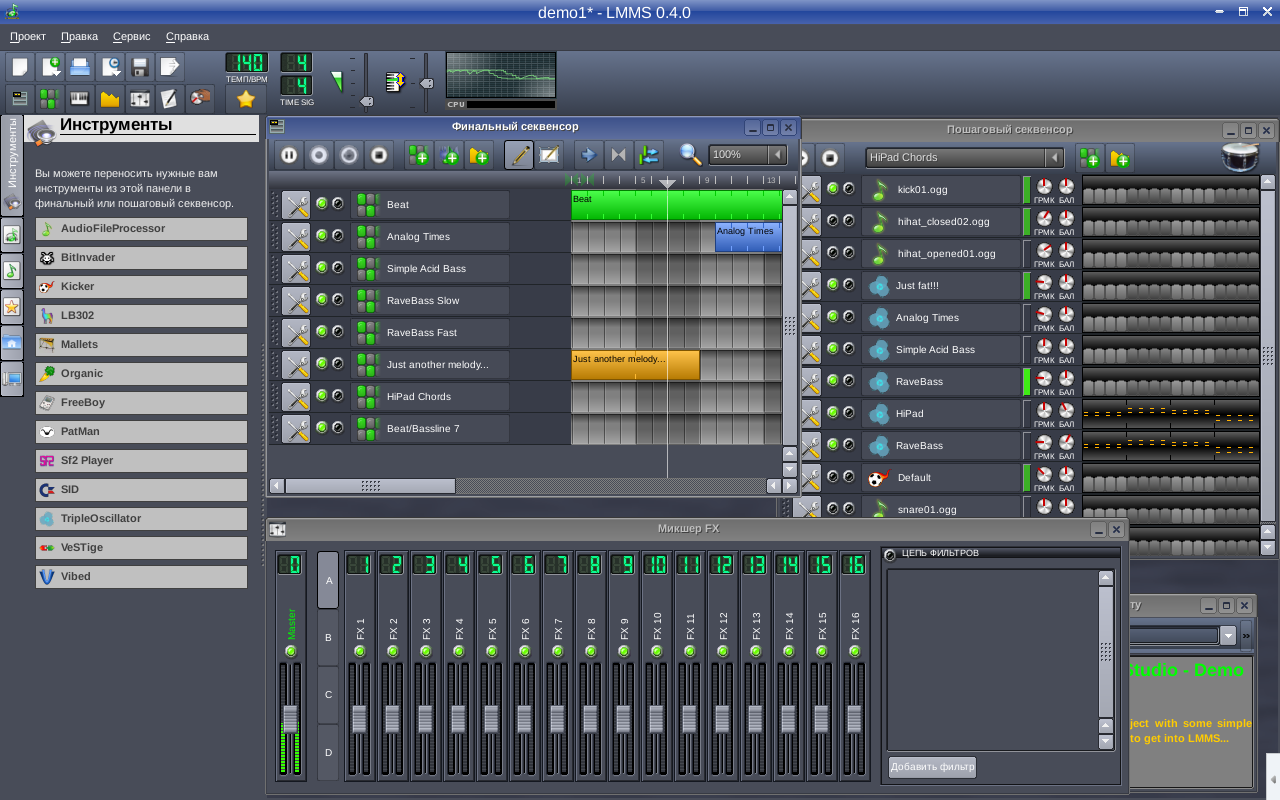Open the 100% zoom dropdown
Image resolution: width=1280 pixels, height=800 pixels.
777,155
